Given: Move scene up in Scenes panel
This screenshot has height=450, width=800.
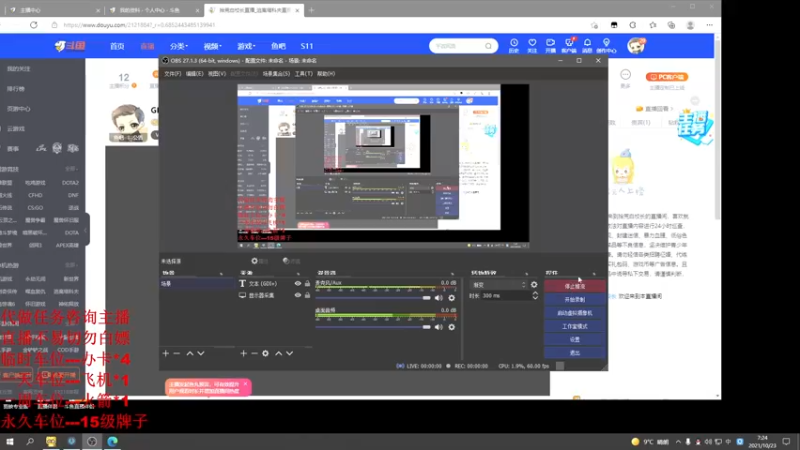Looking at the screenshot, I should [190, 353].
